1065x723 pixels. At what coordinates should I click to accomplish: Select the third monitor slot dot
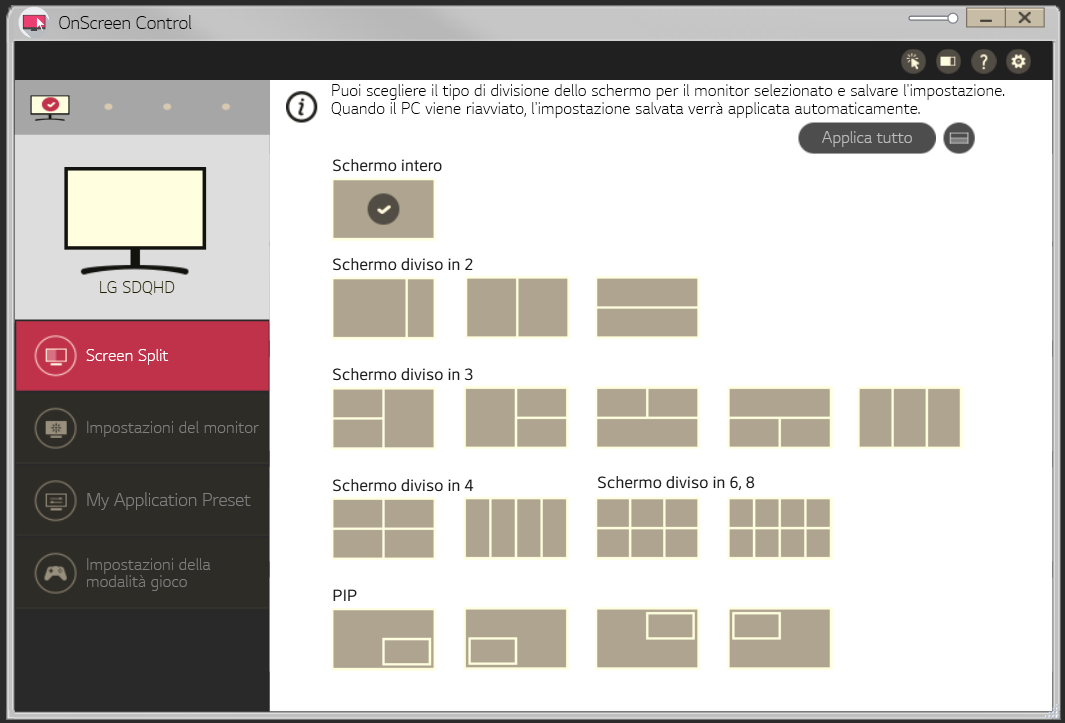coord(167,107)
